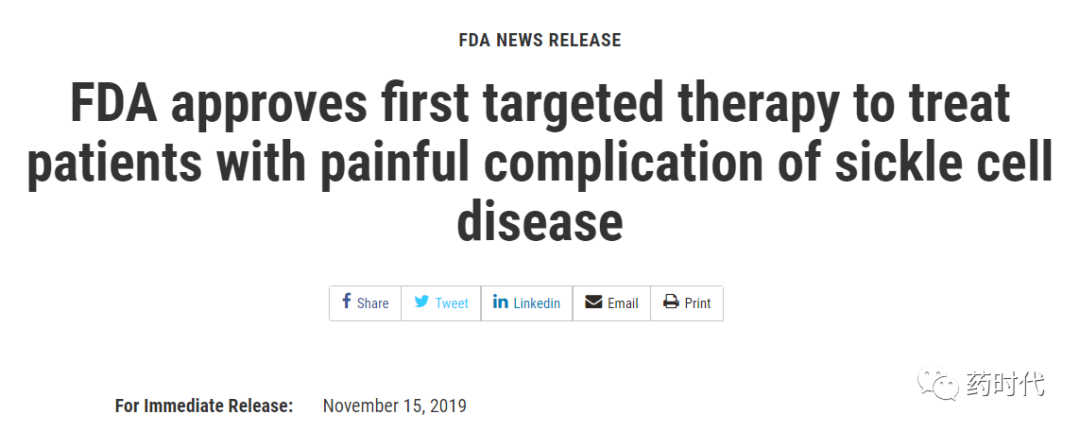Click the printer icon
This screenshot has width=1080, height=432.
(671, 302)
